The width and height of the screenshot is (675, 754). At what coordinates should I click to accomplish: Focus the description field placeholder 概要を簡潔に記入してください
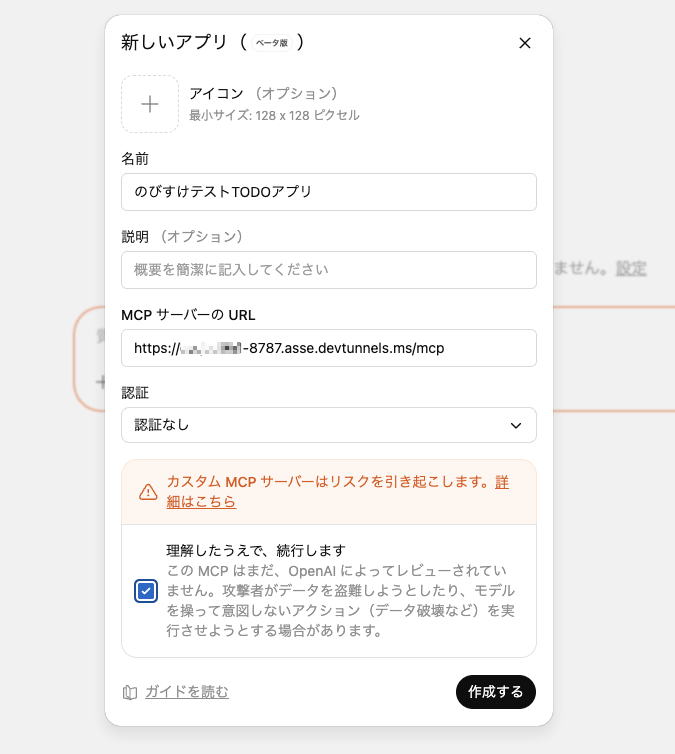tap(329, 270)
